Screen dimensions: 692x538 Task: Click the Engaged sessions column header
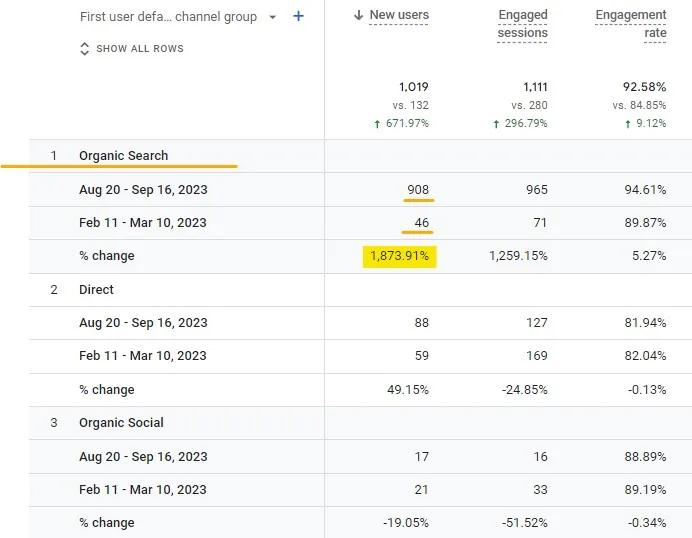coord(523,24)
